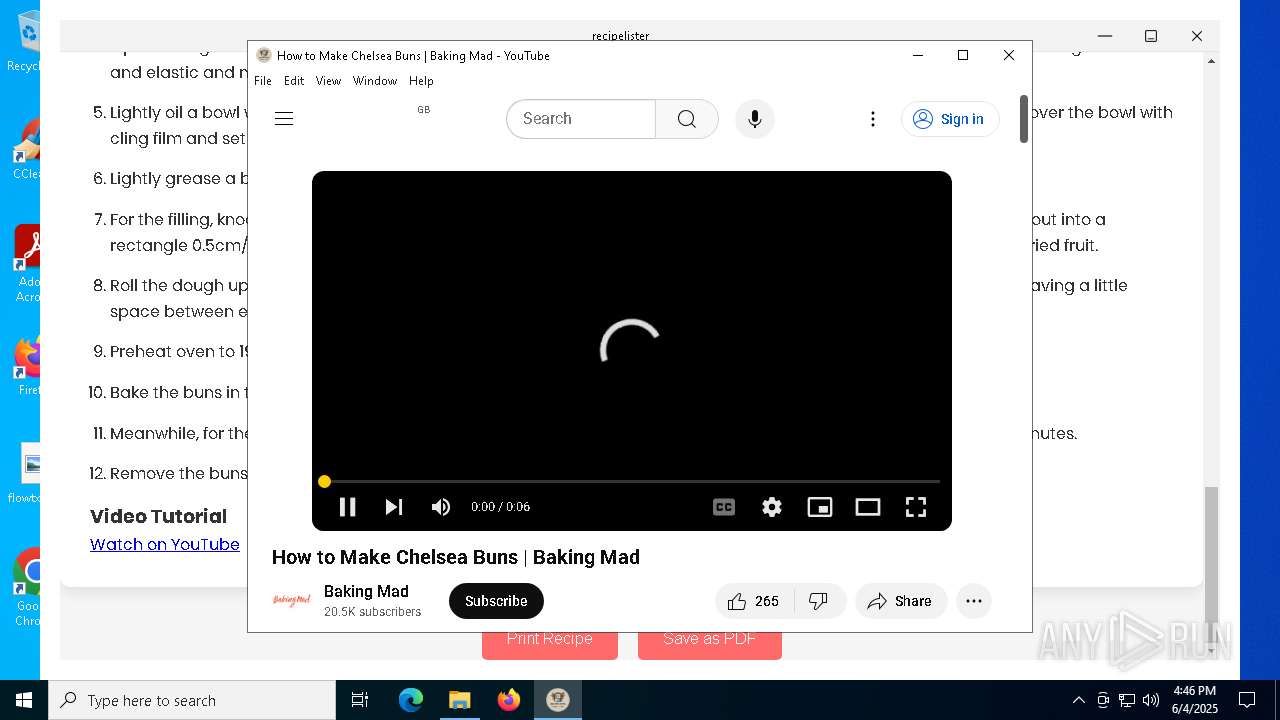Click the Windows taskbar search box

(192, 700)
